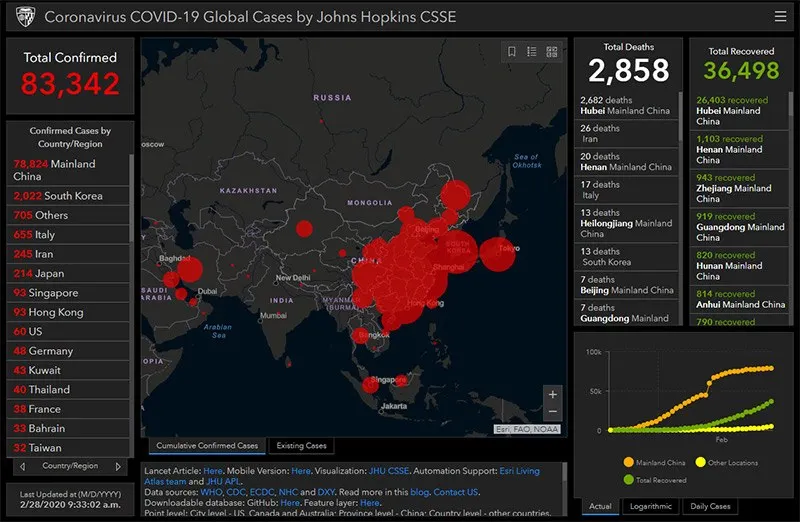Go to previous Country/Region list arrow
The width and height of the screenshot is (800, 522).
[22, 466]
